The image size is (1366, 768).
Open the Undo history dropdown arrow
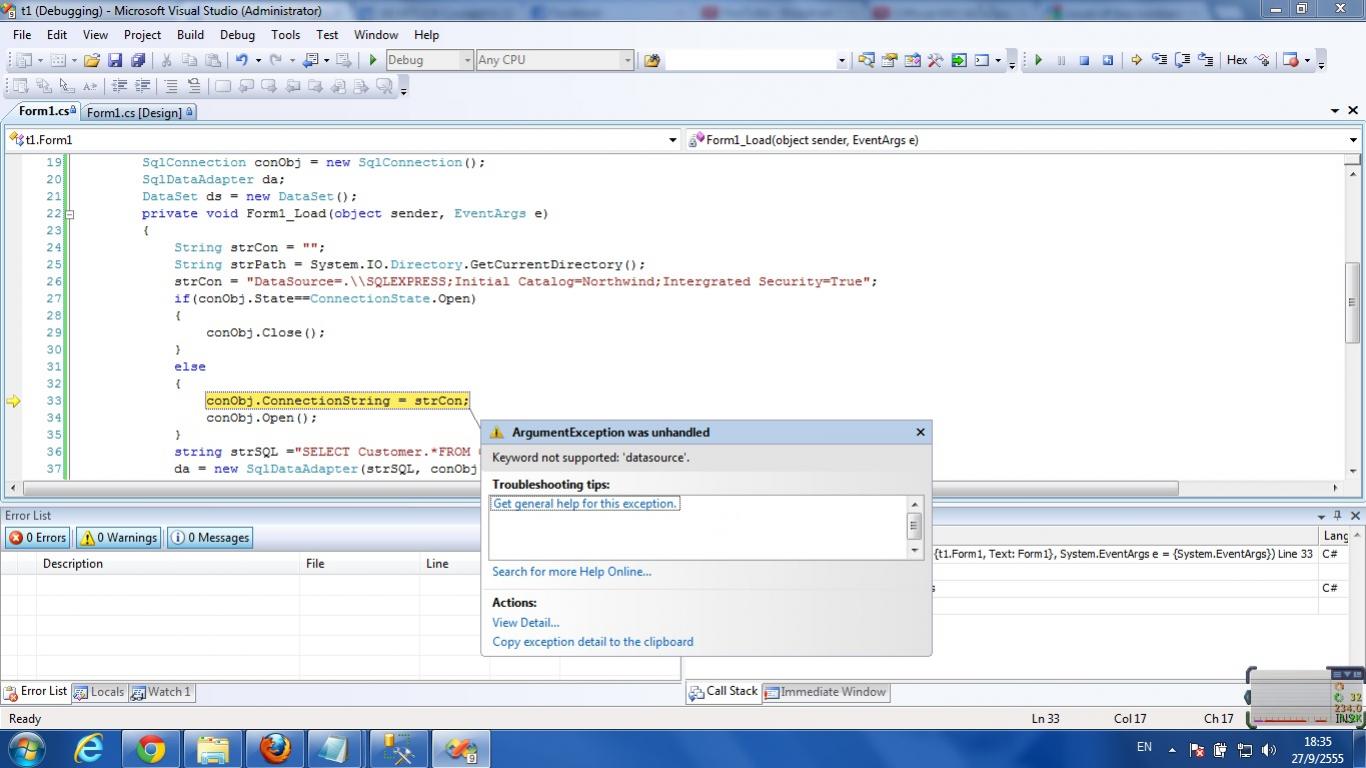(258, 60)
